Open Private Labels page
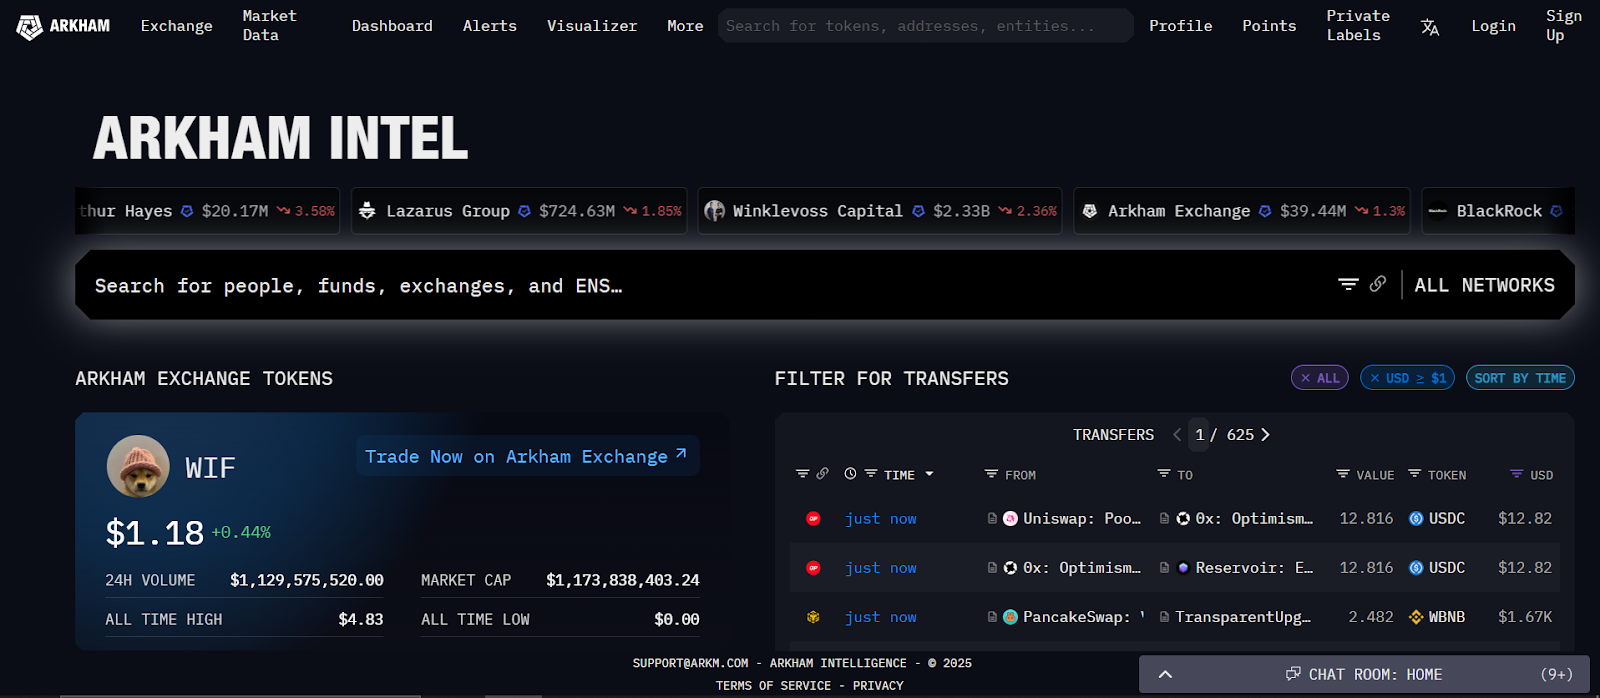Screen dimensions: 1600x698 (x=1358, y=26)
